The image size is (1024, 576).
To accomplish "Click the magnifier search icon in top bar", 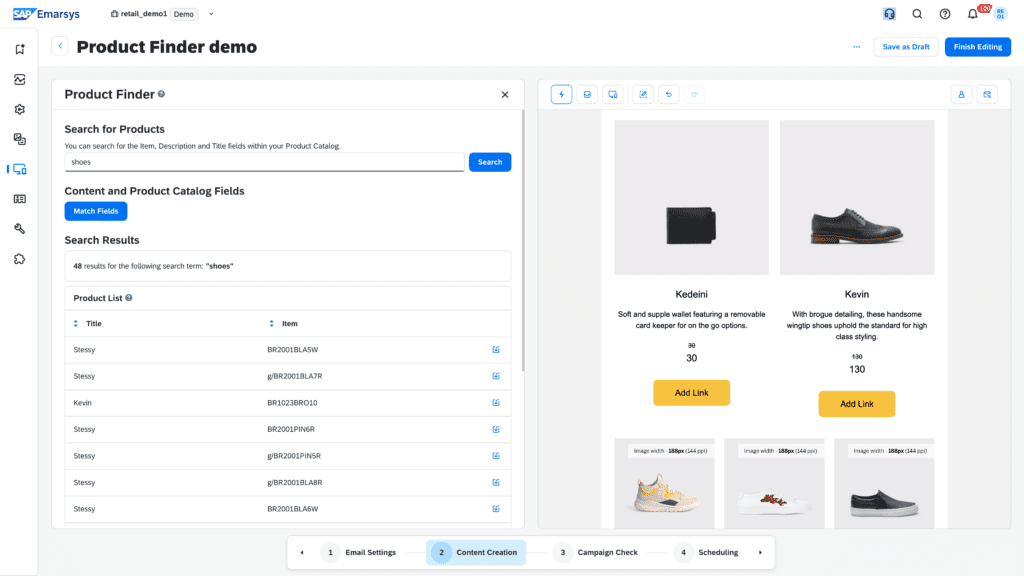I will click(917, 14).
